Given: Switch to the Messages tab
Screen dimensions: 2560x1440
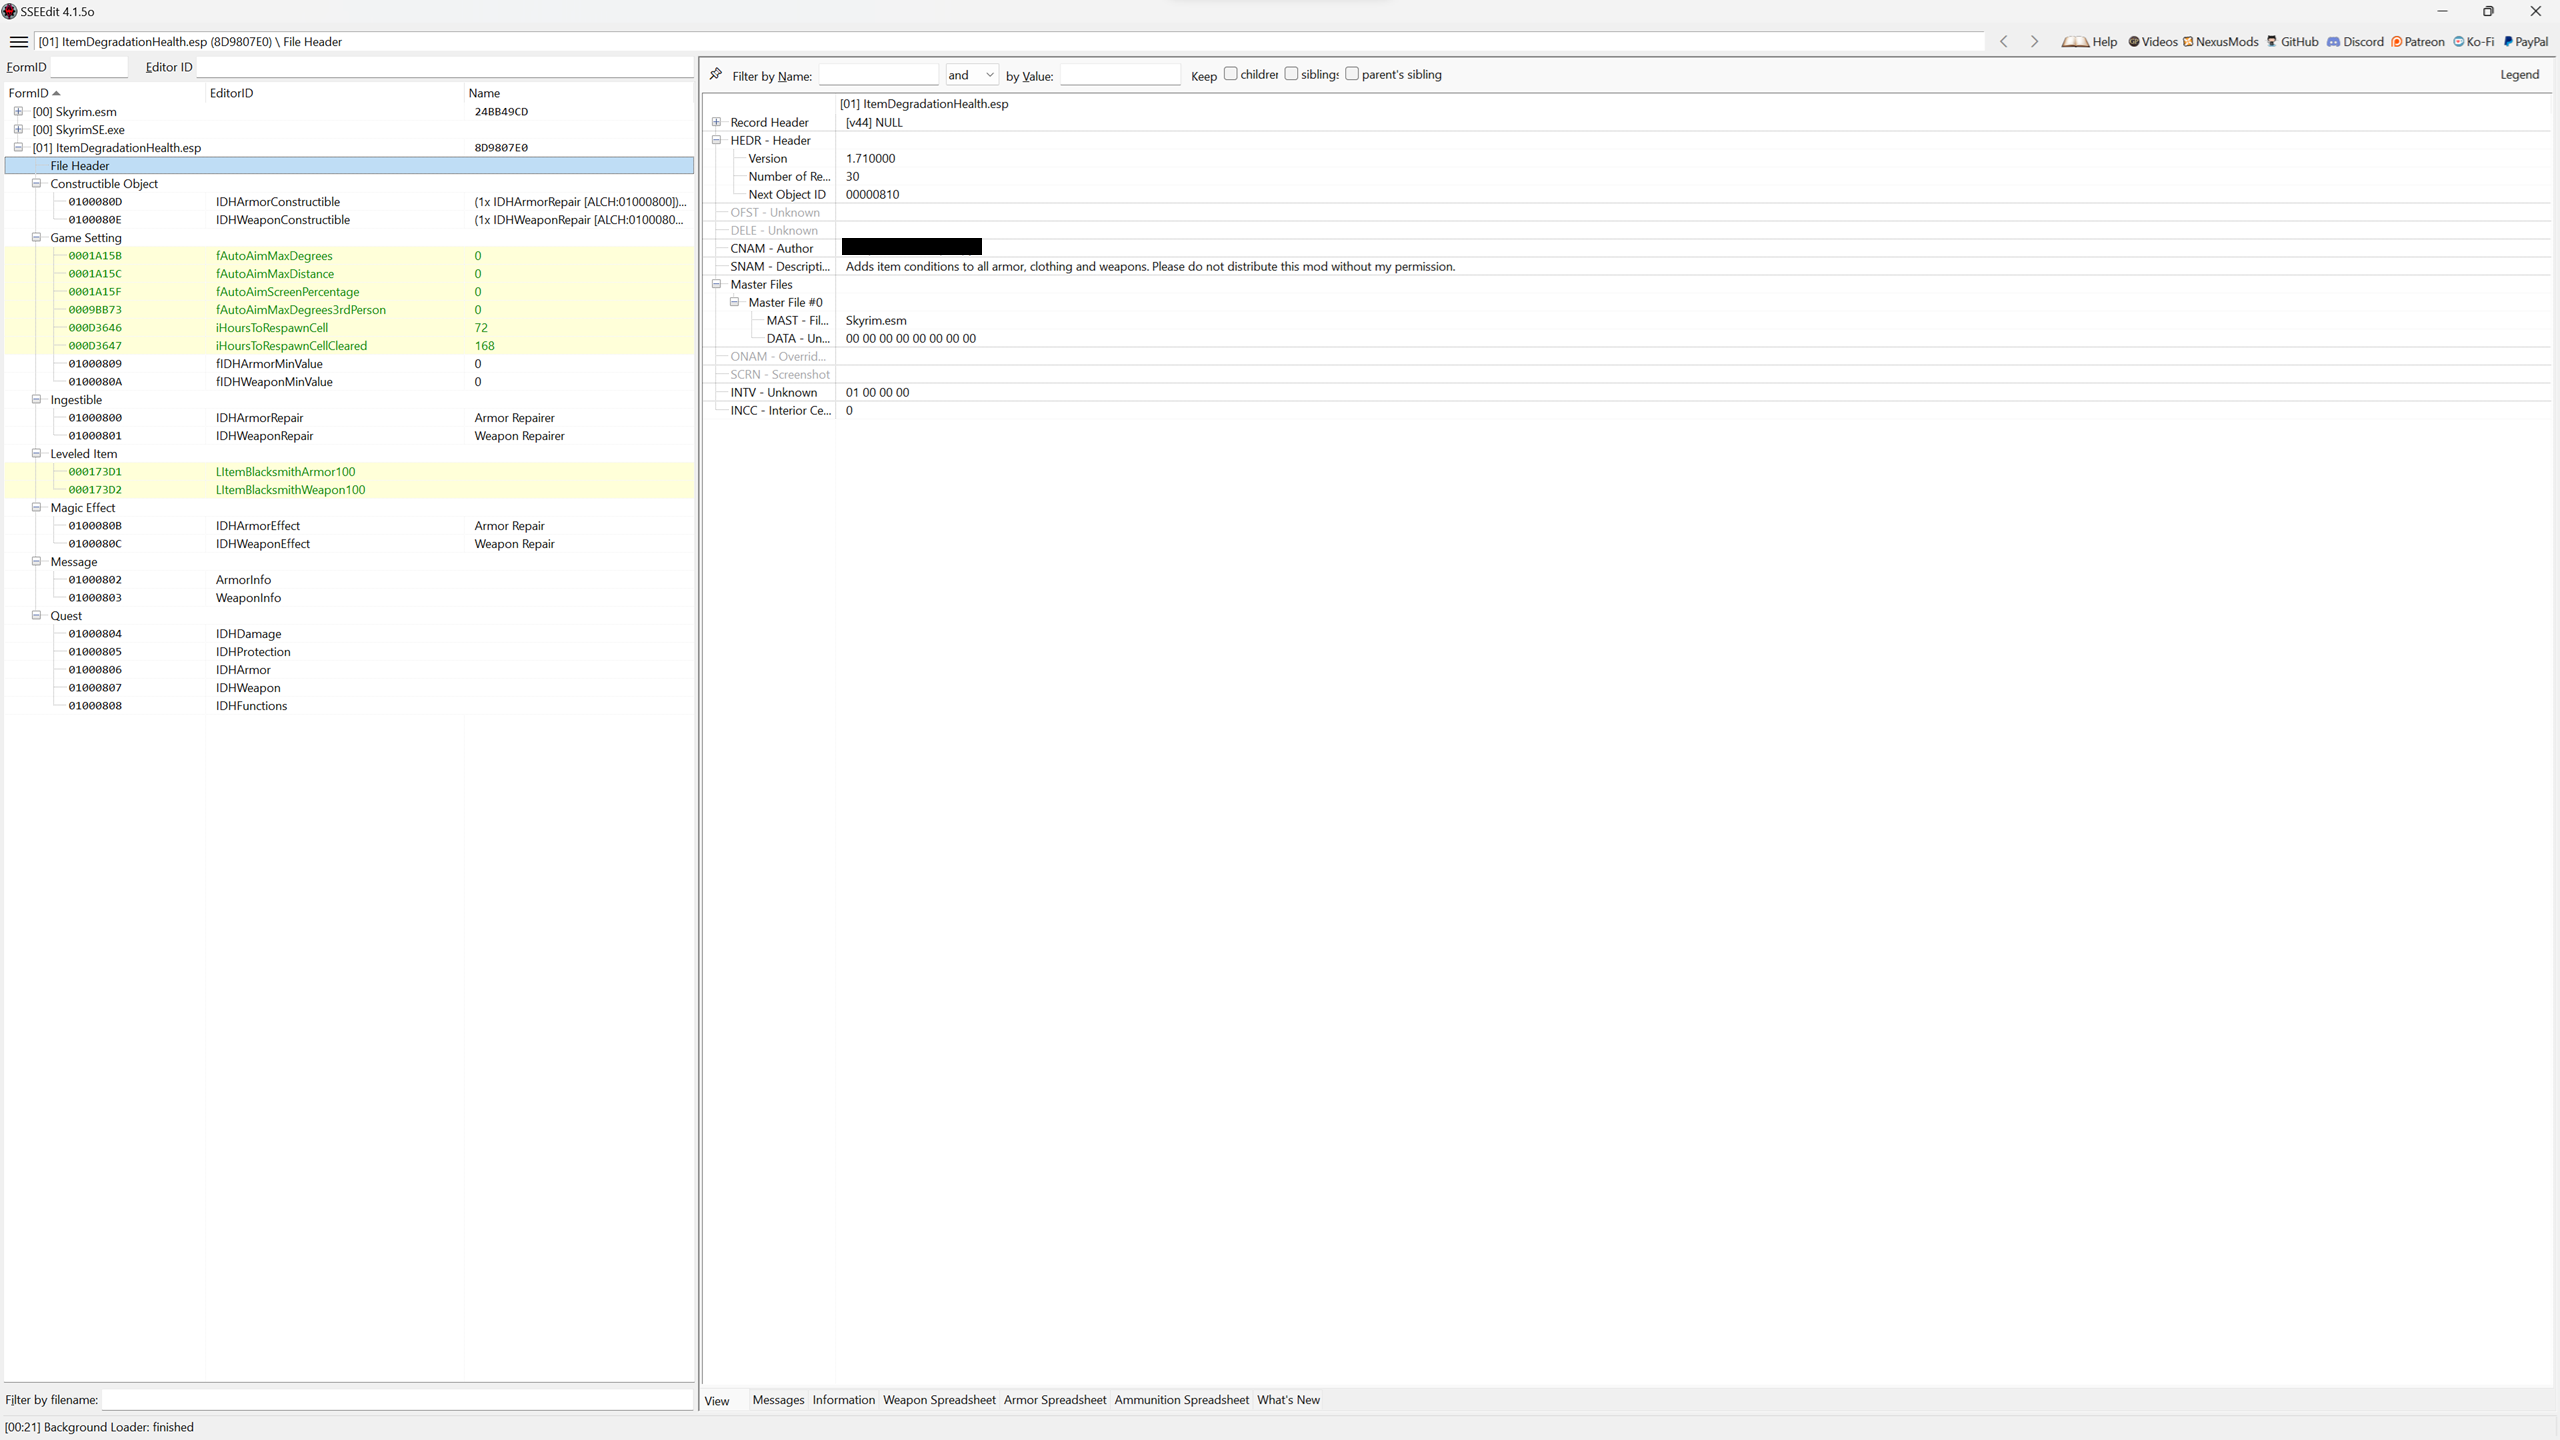Looking at the screenshot, I should (778, 1400).
